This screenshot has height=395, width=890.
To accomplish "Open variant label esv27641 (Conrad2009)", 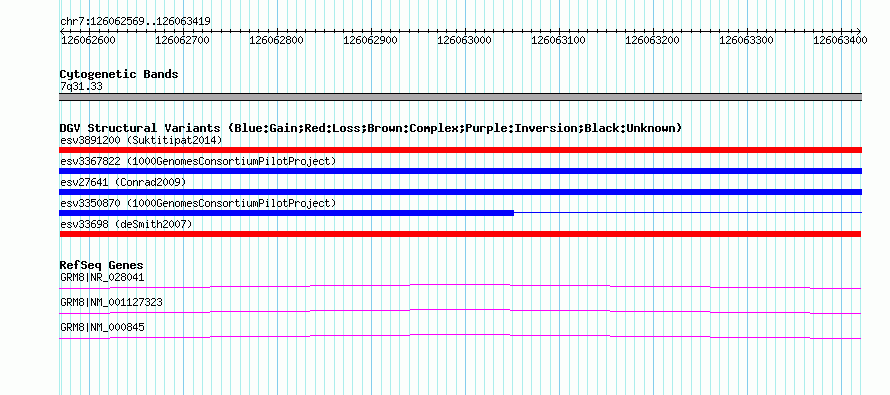I will click(x=123, y=182).
